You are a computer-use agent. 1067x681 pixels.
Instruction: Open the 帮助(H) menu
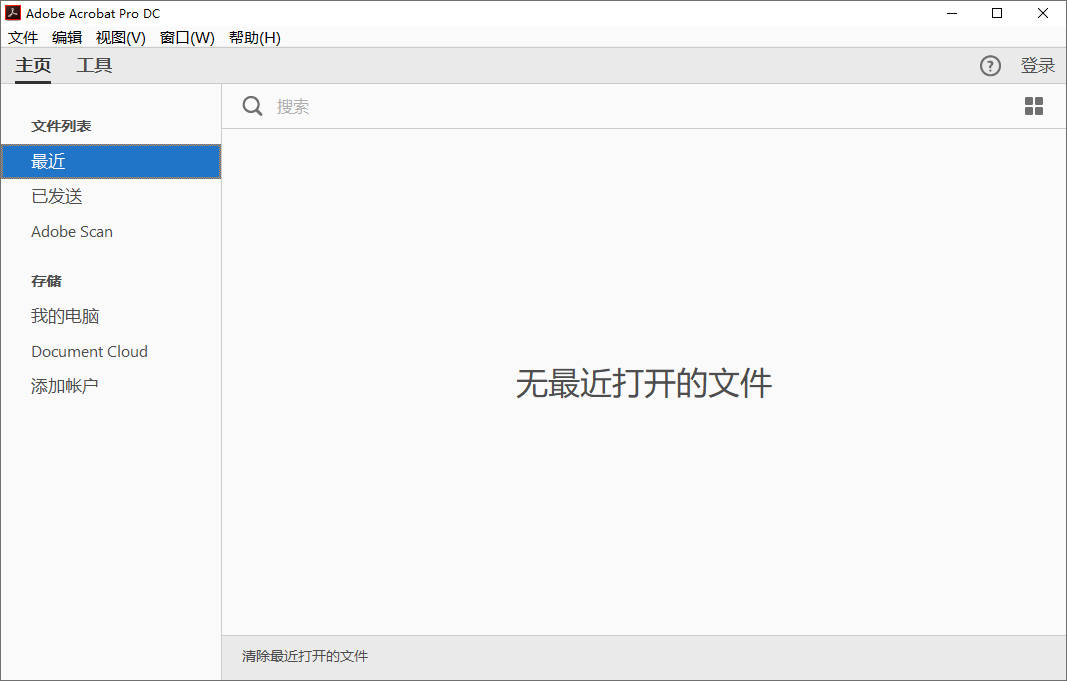click(x=254, y=37)
